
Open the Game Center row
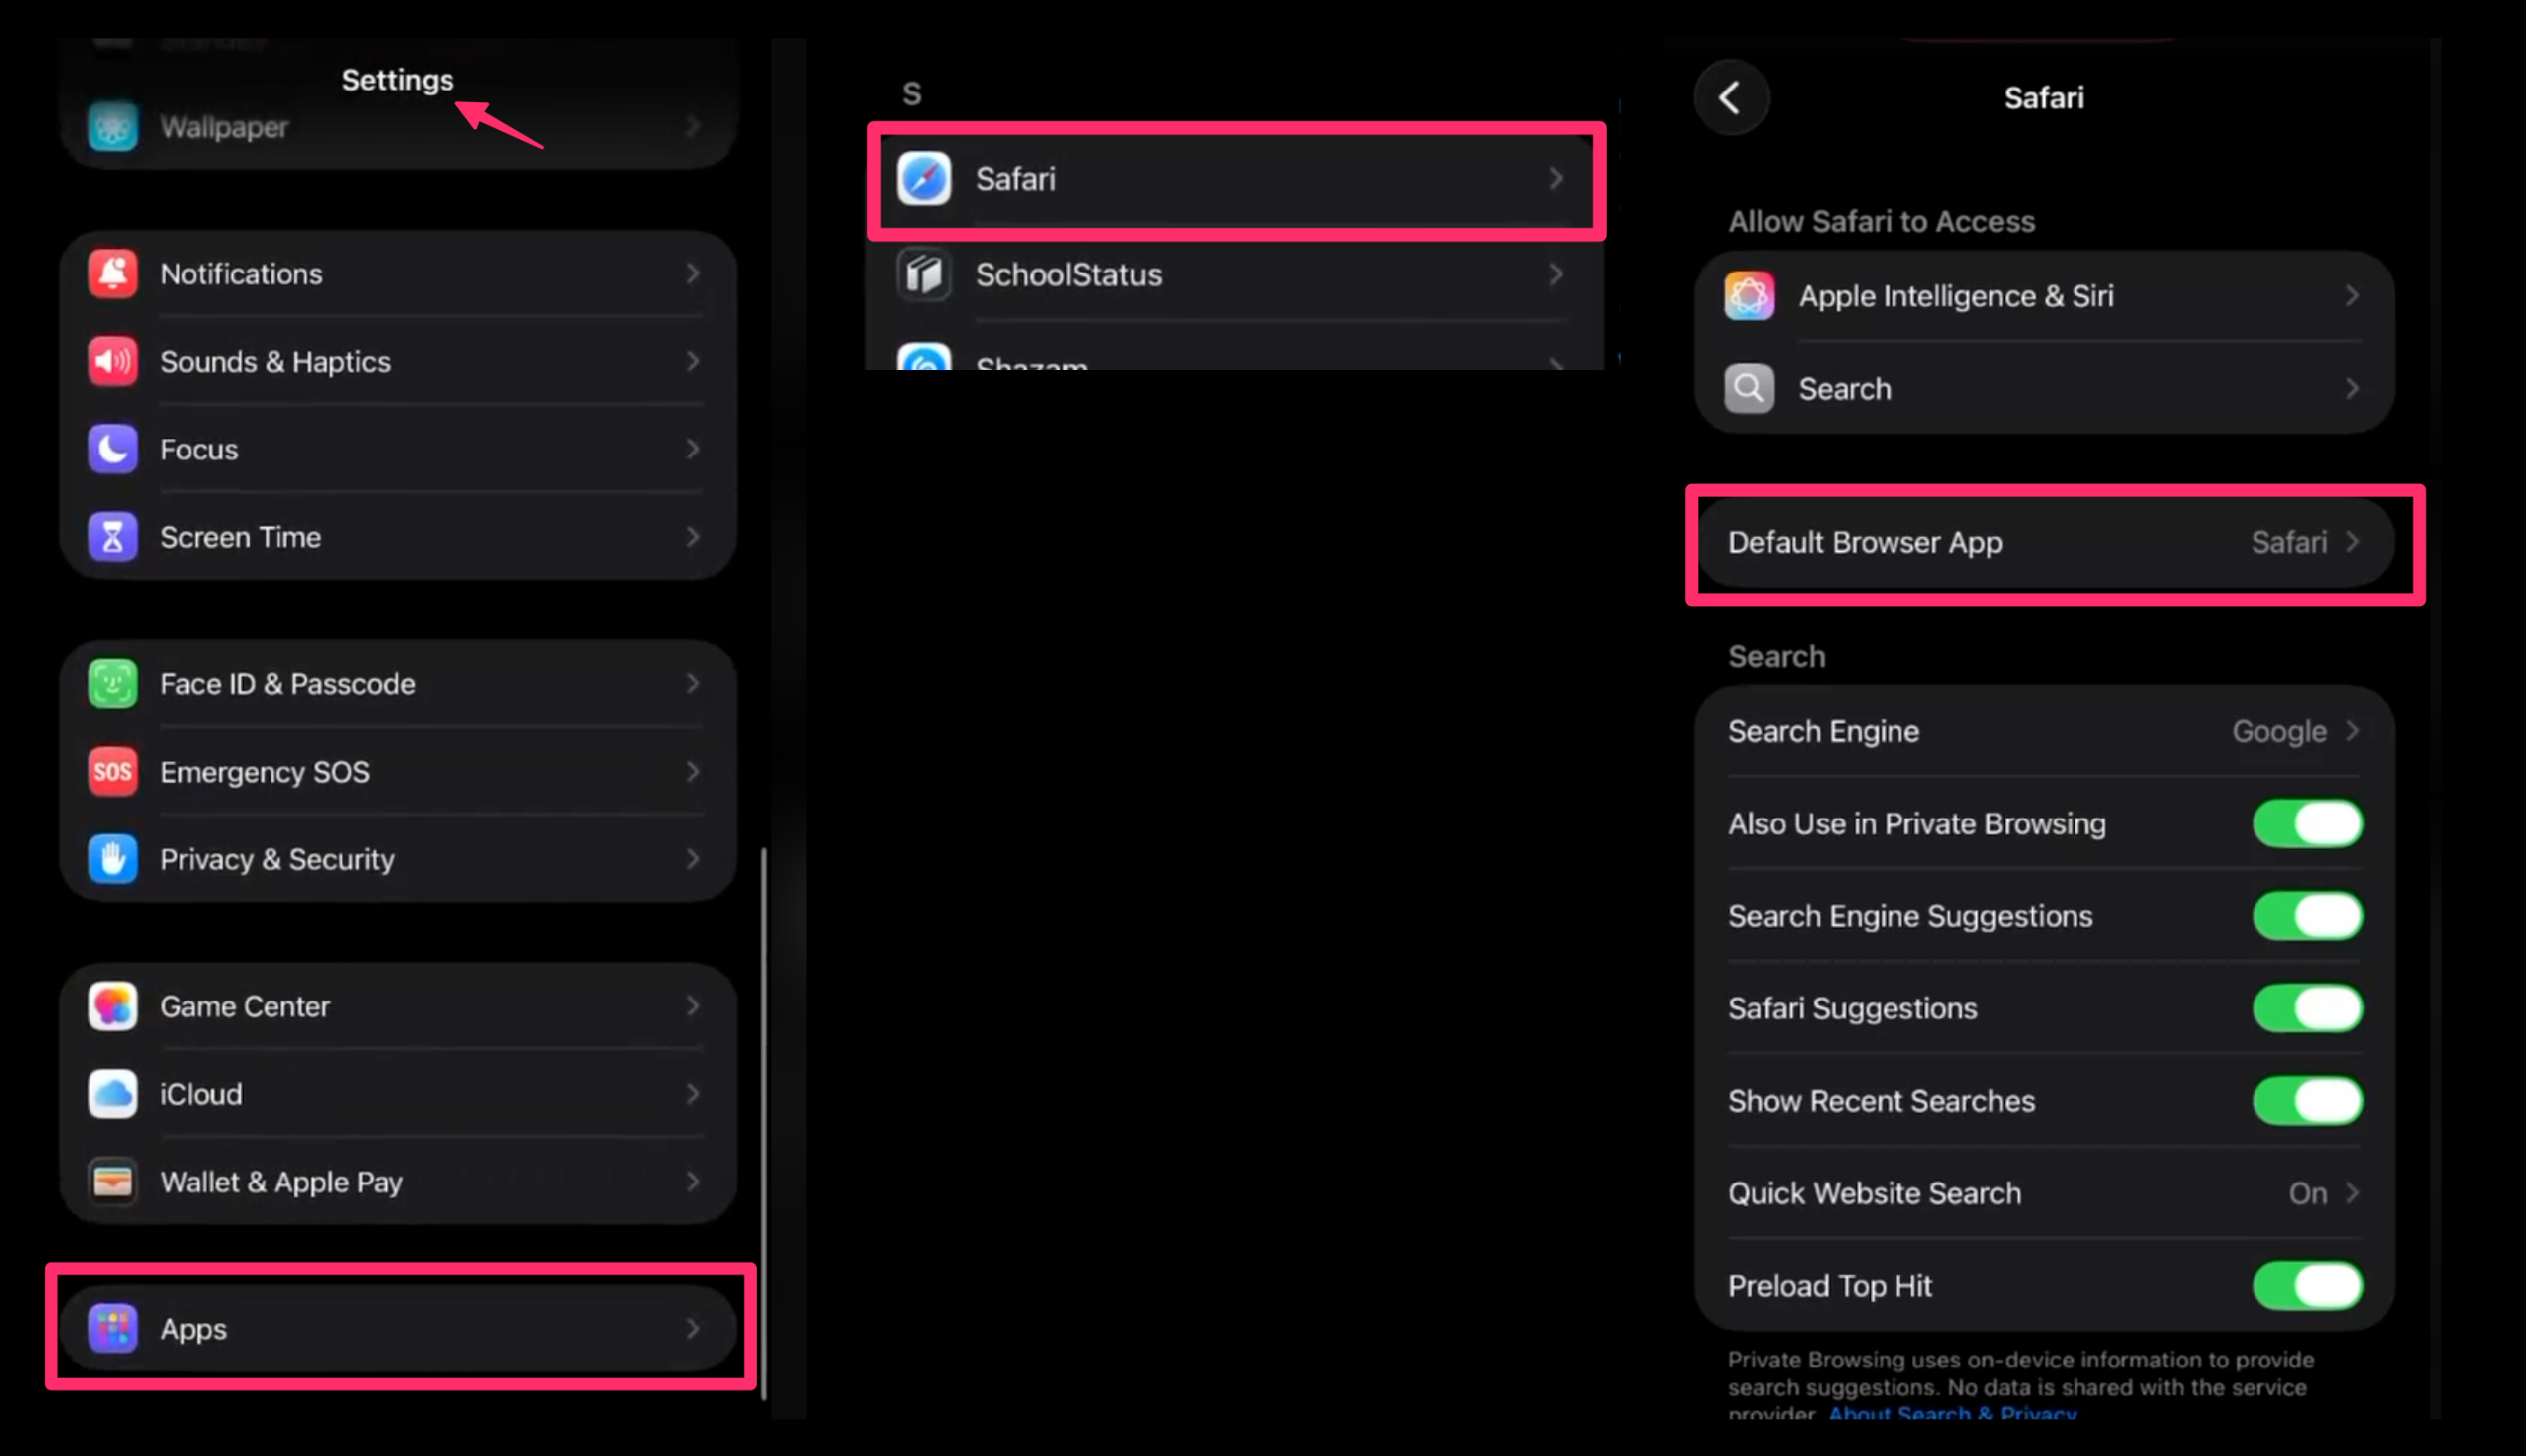pos(398,1006)
